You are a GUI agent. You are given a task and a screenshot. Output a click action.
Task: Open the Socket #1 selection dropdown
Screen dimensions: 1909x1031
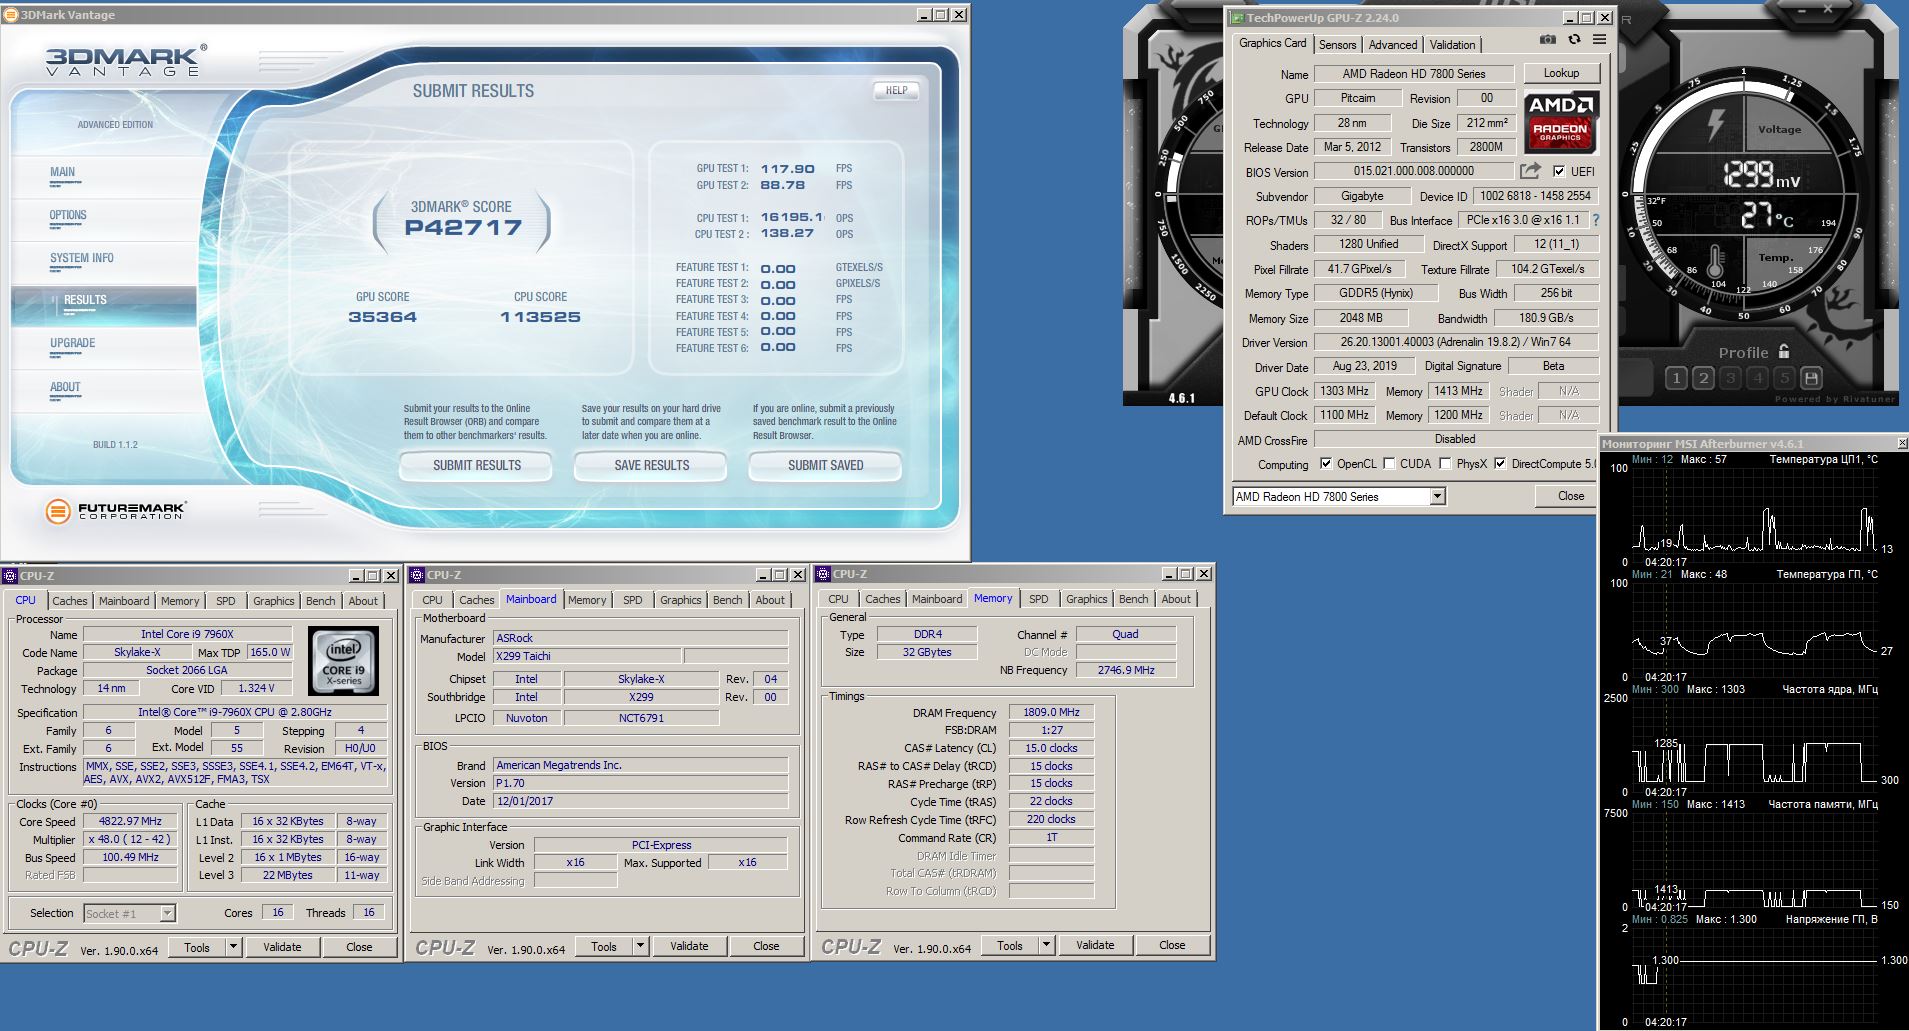pyautogui.click(x=167, y=913)
